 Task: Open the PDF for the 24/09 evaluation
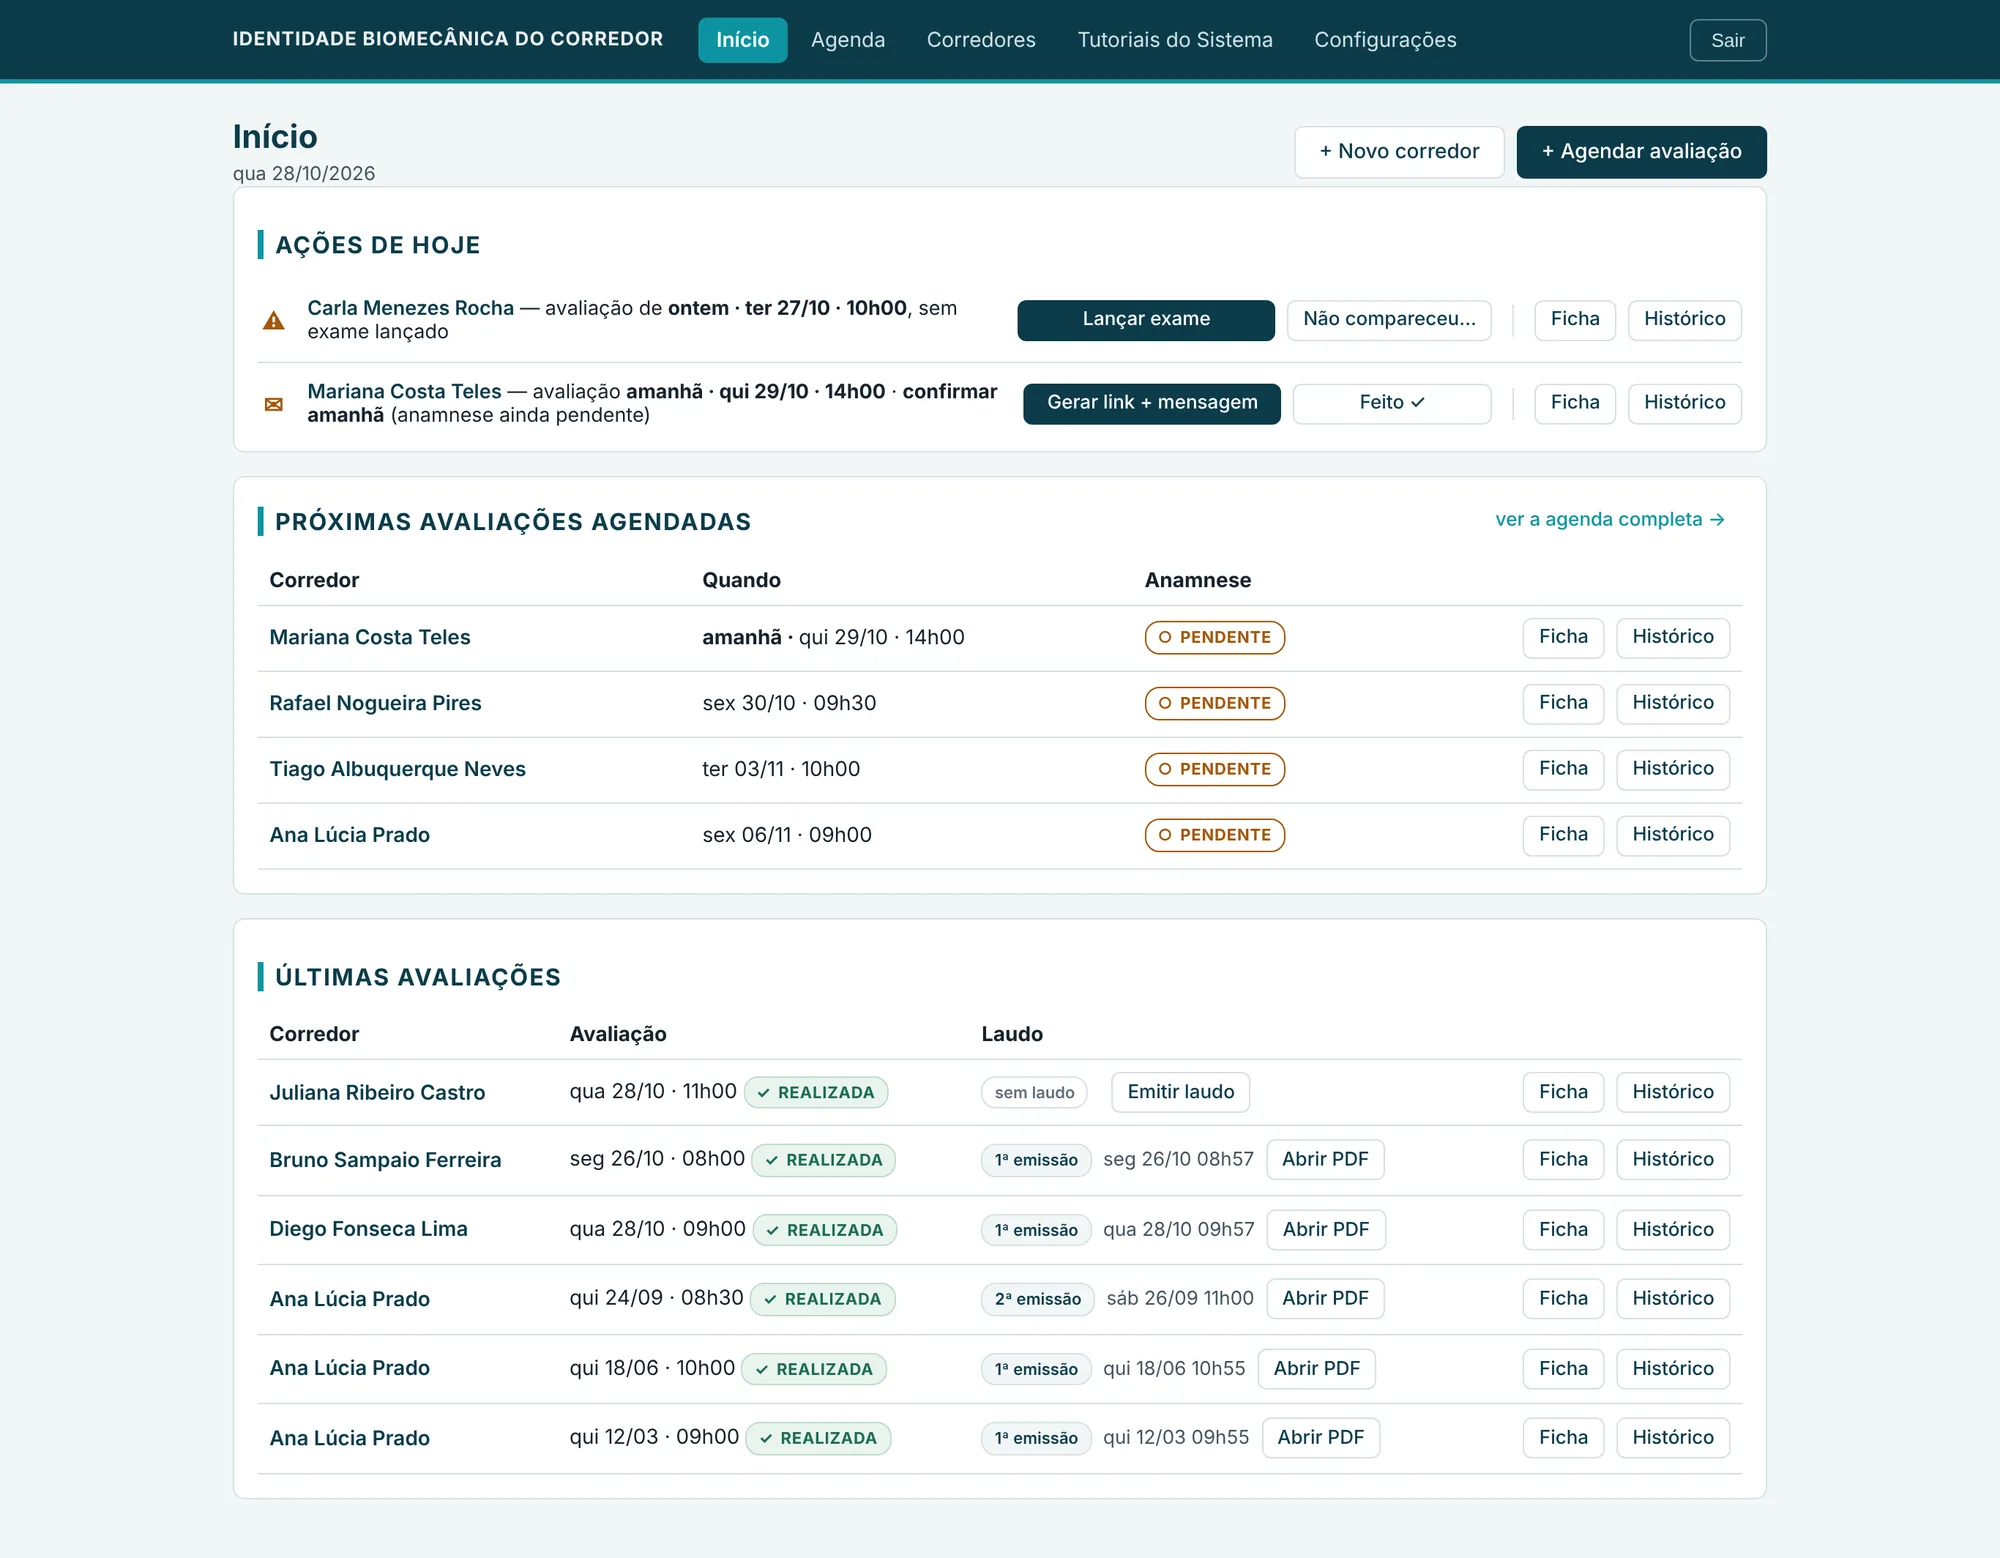(x=1325, y=1299)
